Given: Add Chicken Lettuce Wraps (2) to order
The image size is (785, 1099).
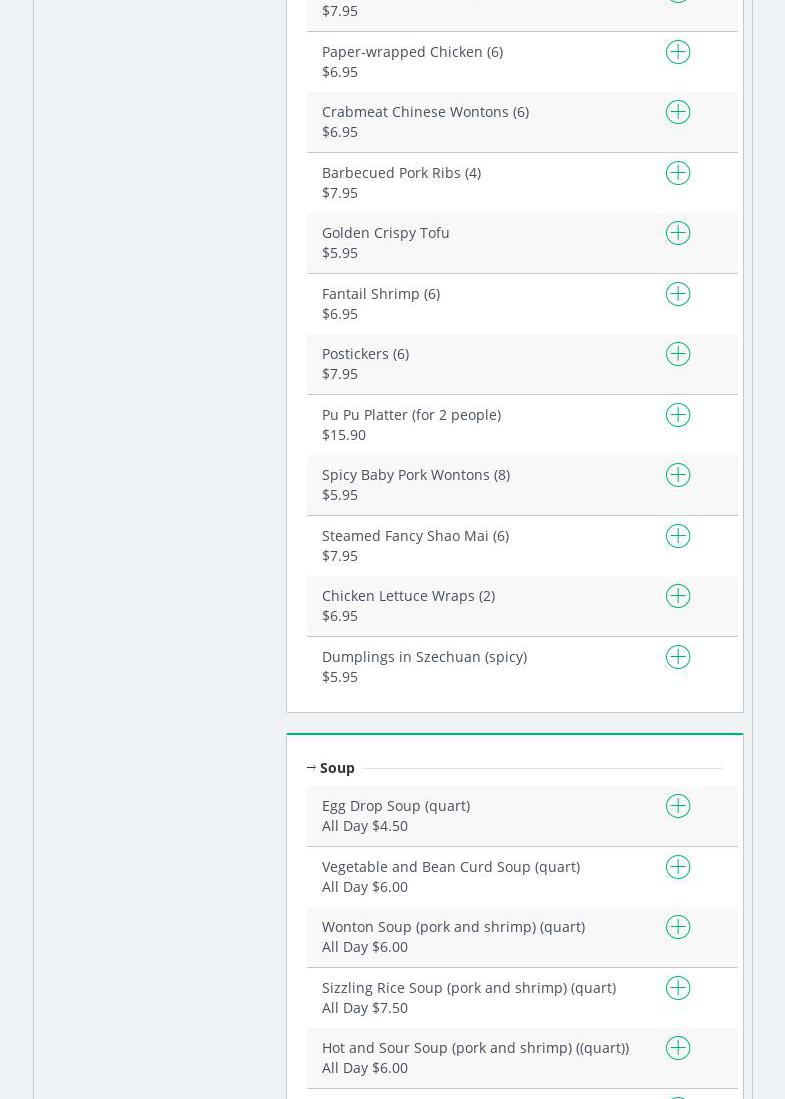Looking at the screenshot, I should tap(678, 596).
